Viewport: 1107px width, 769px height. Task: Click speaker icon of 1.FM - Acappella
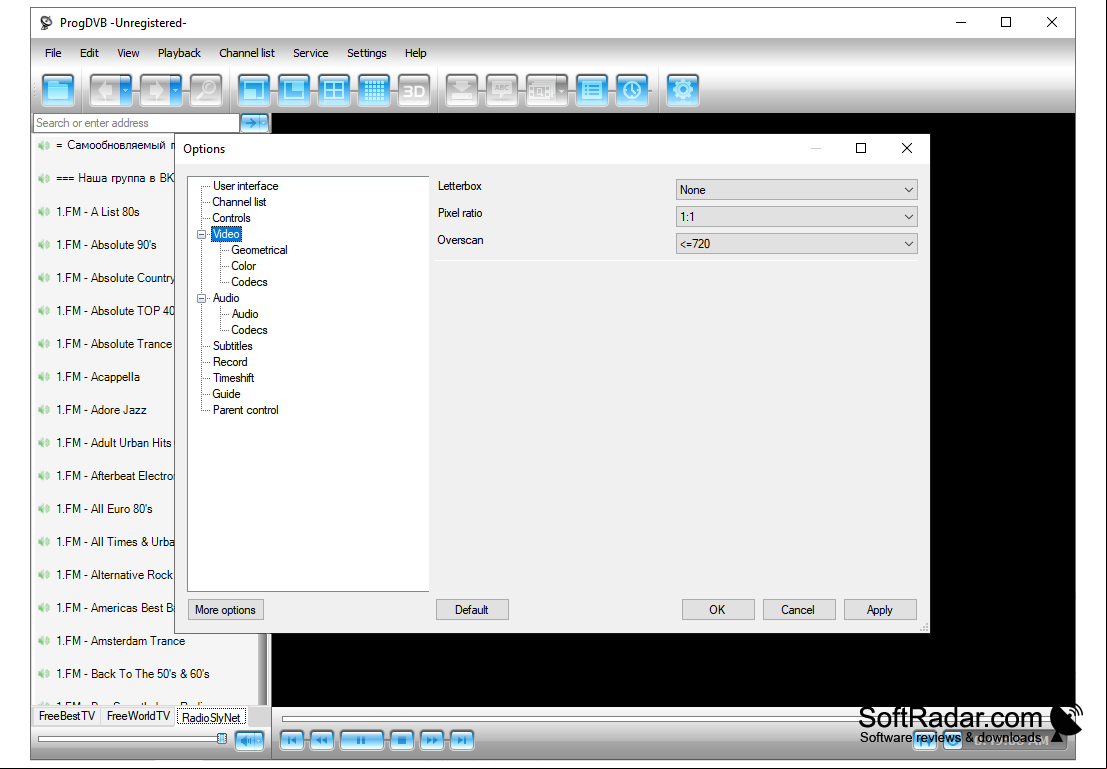pos(44,377)
